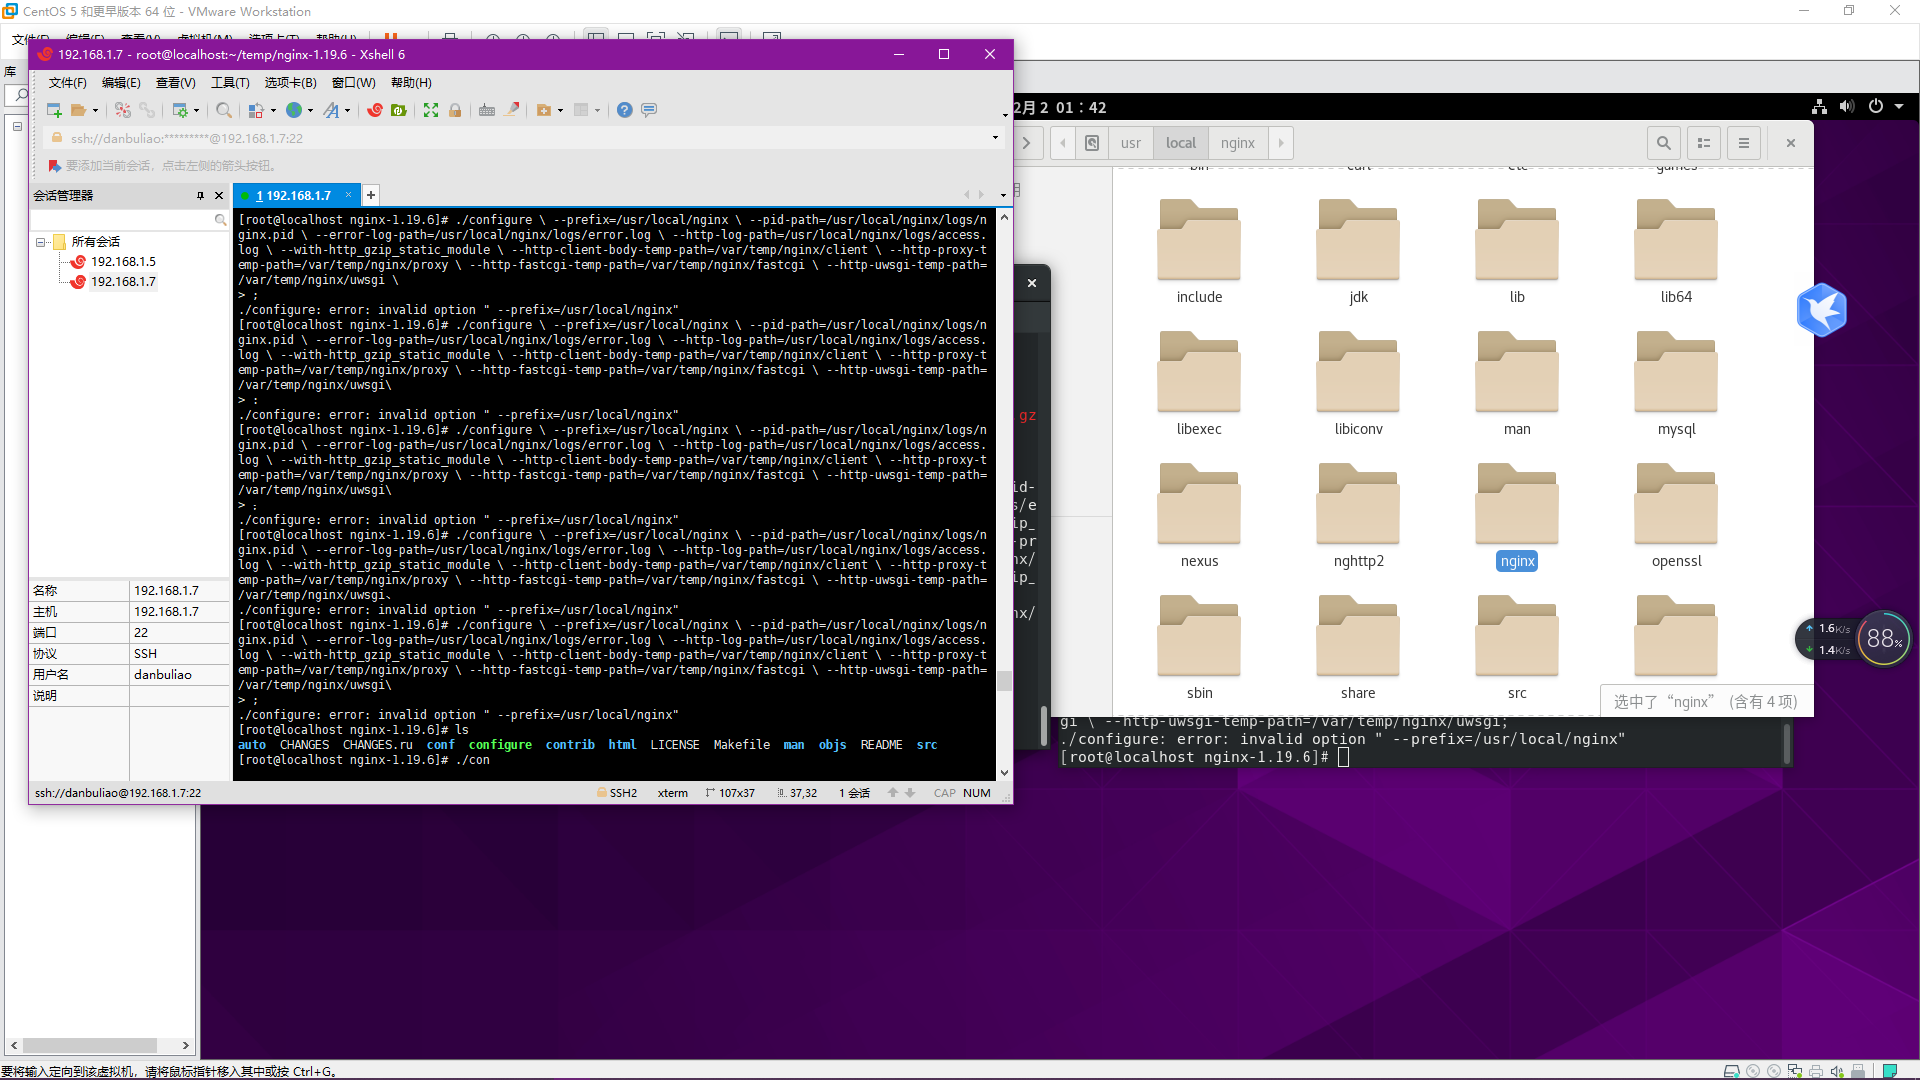This screenshot has width=1920, height=1080.
Task: Click the VMware library horizontal scrollbar
Action: point(90,1045)
